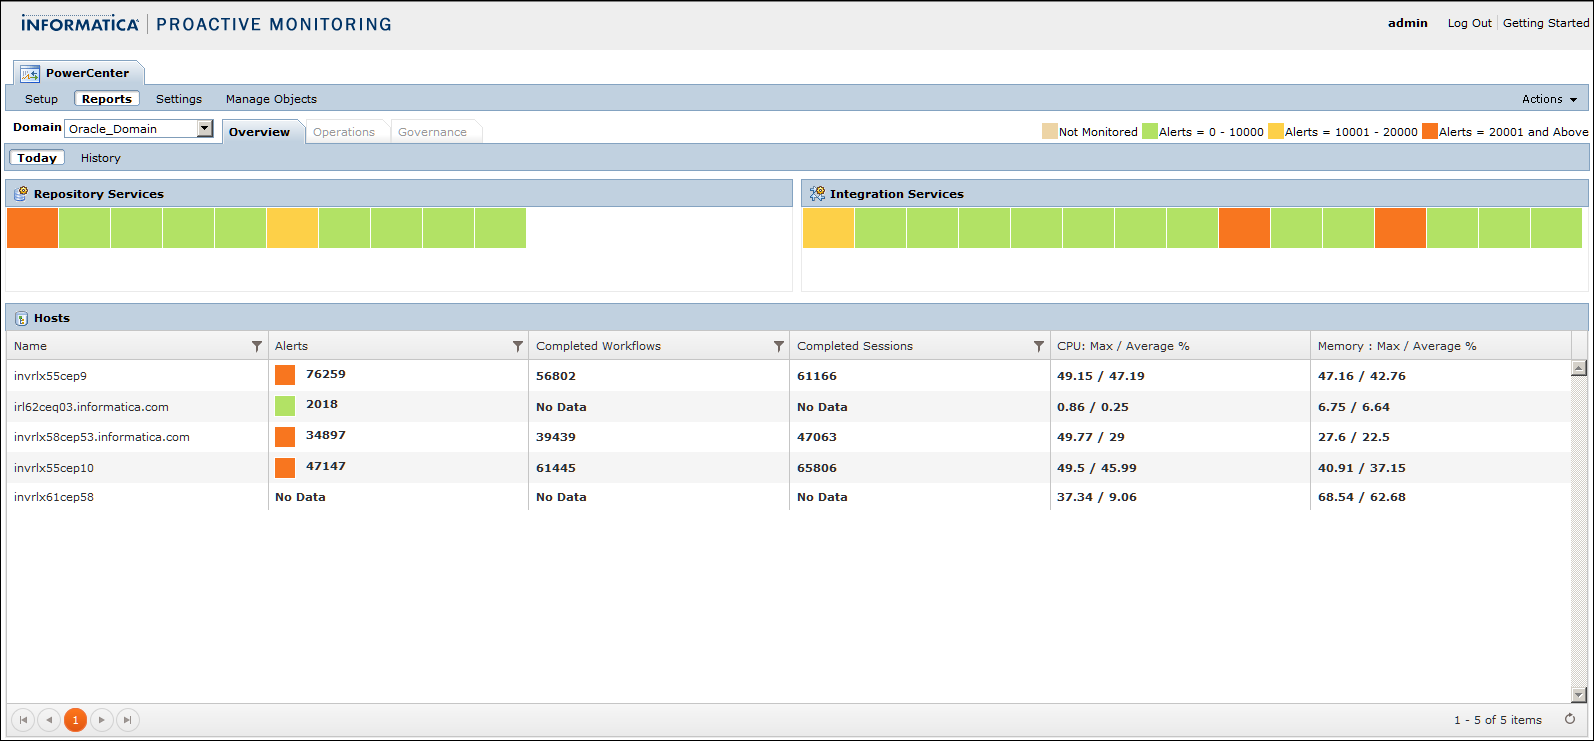Open the Getting Started link

coord(1545,23)
